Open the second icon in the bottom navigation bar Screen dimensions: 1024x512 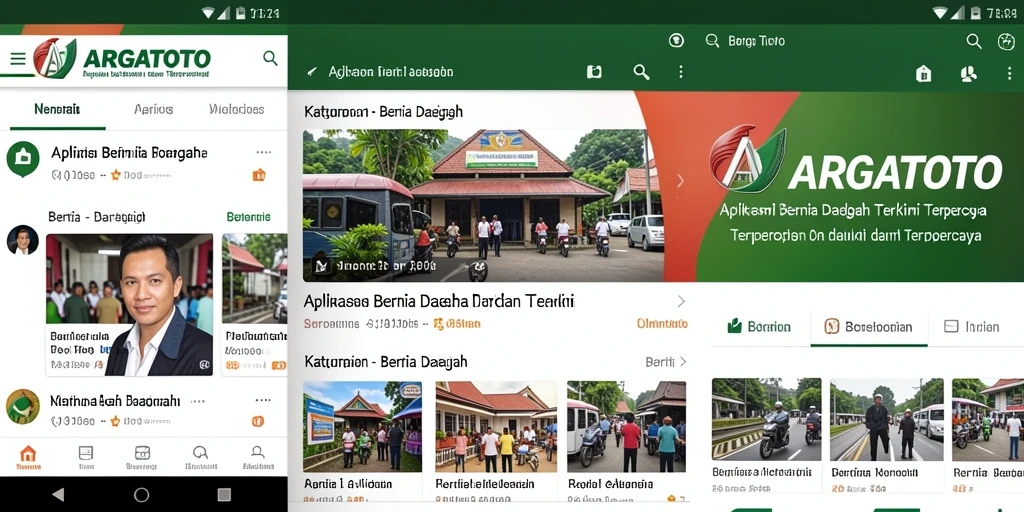(86, 456)
